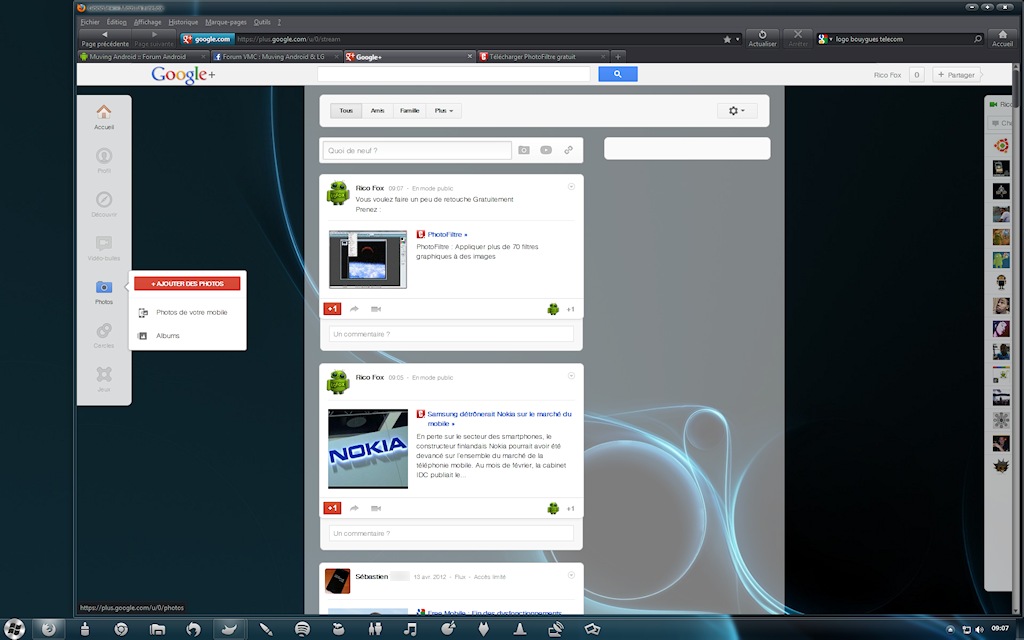
Task: Toggle +1 on the Nokia post
Action: coord(332,508)
